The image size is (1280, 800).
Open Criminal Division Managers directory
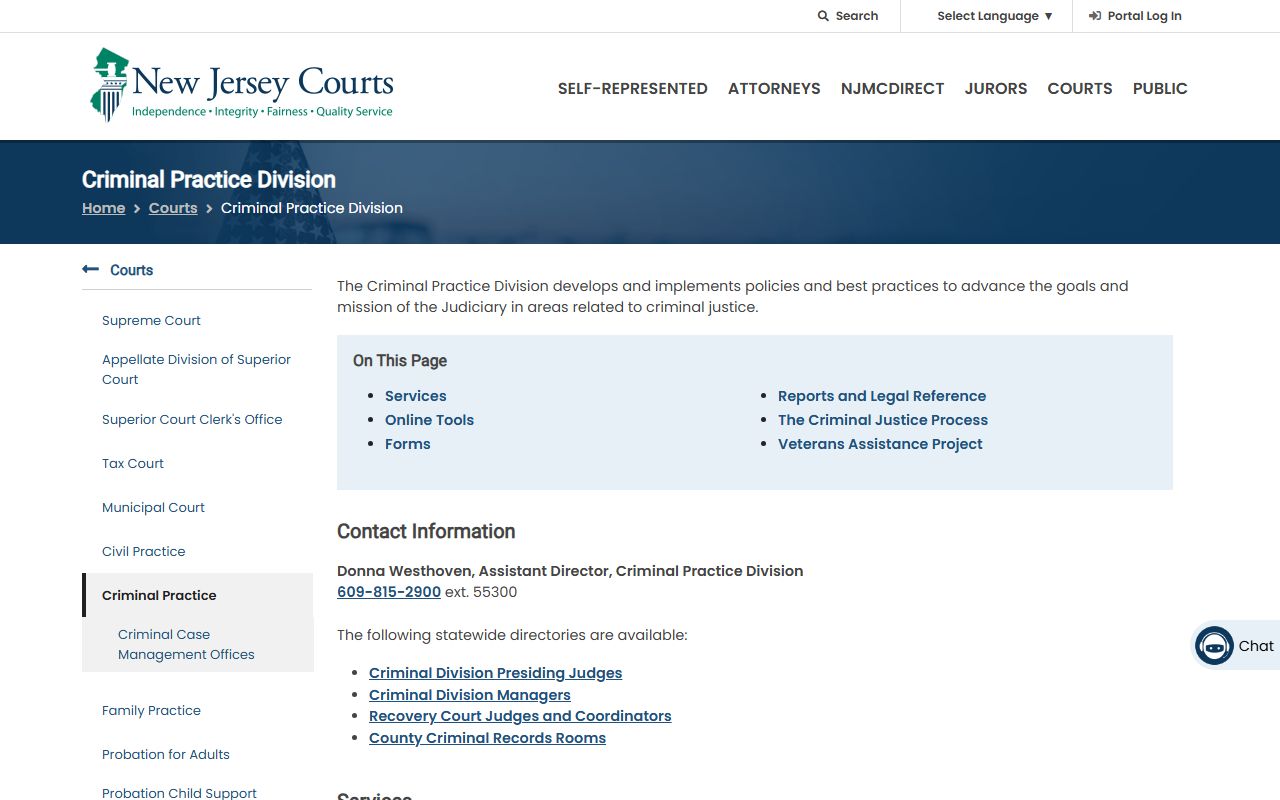click(470, 695)
